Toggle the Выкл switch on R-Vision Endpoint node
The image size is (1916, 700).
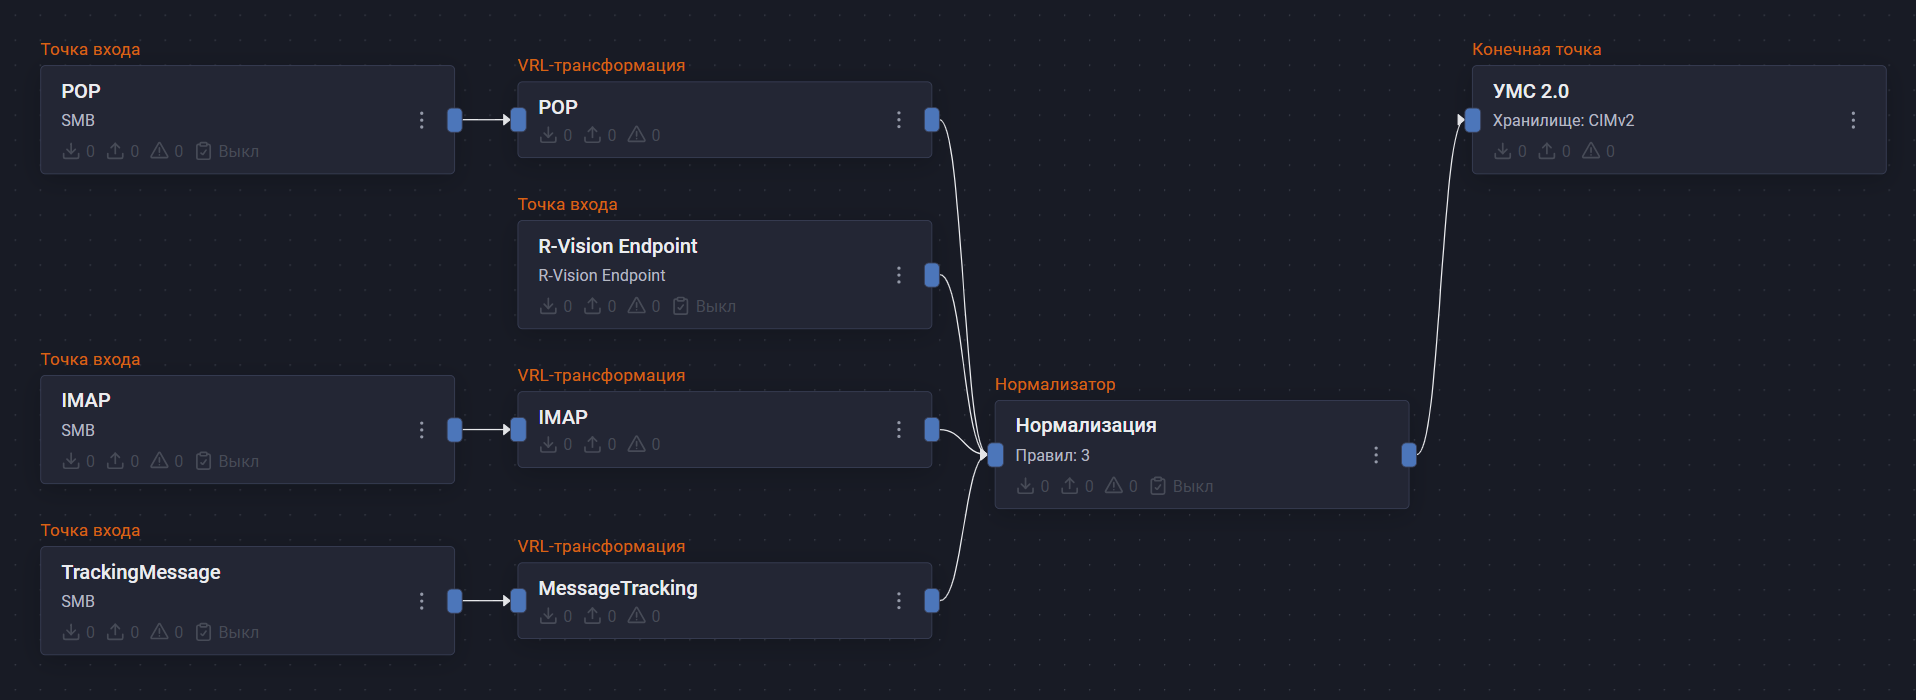pyautogui.click(x=681, y=306)
